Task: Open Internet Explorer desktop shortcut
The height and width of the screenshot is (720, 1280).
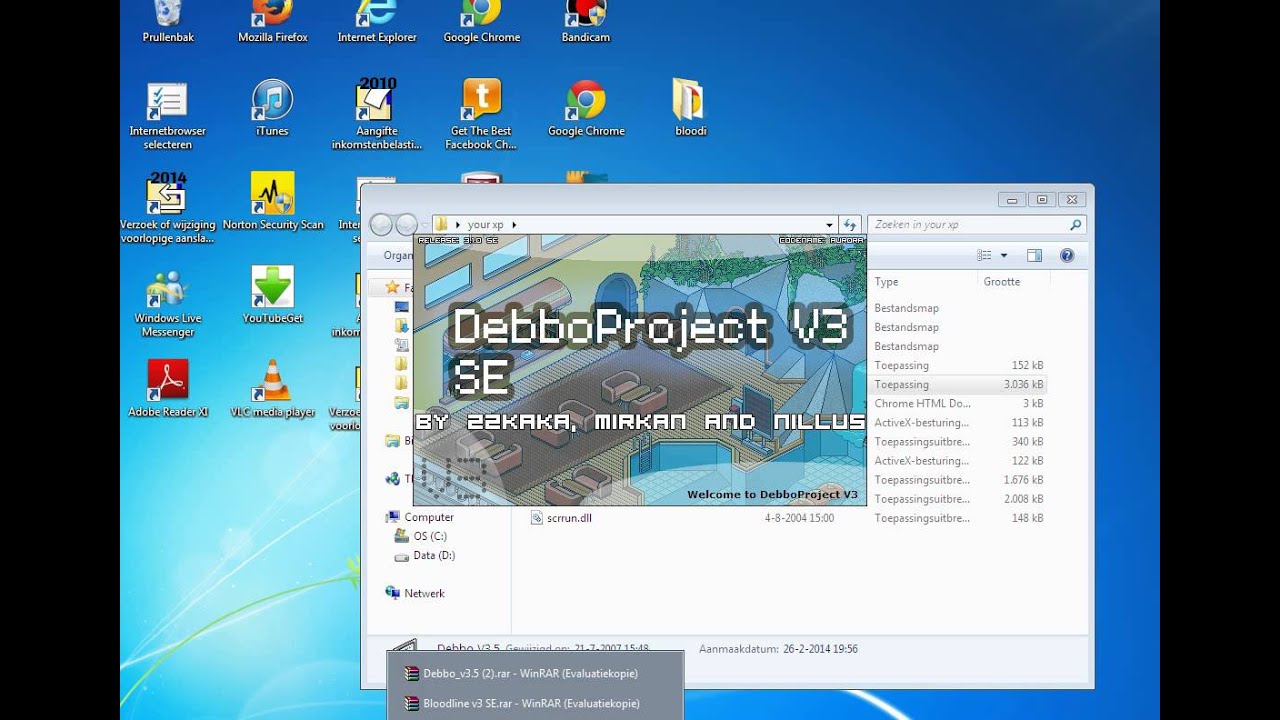Action: pyautogui.click(x=377, y=22)
